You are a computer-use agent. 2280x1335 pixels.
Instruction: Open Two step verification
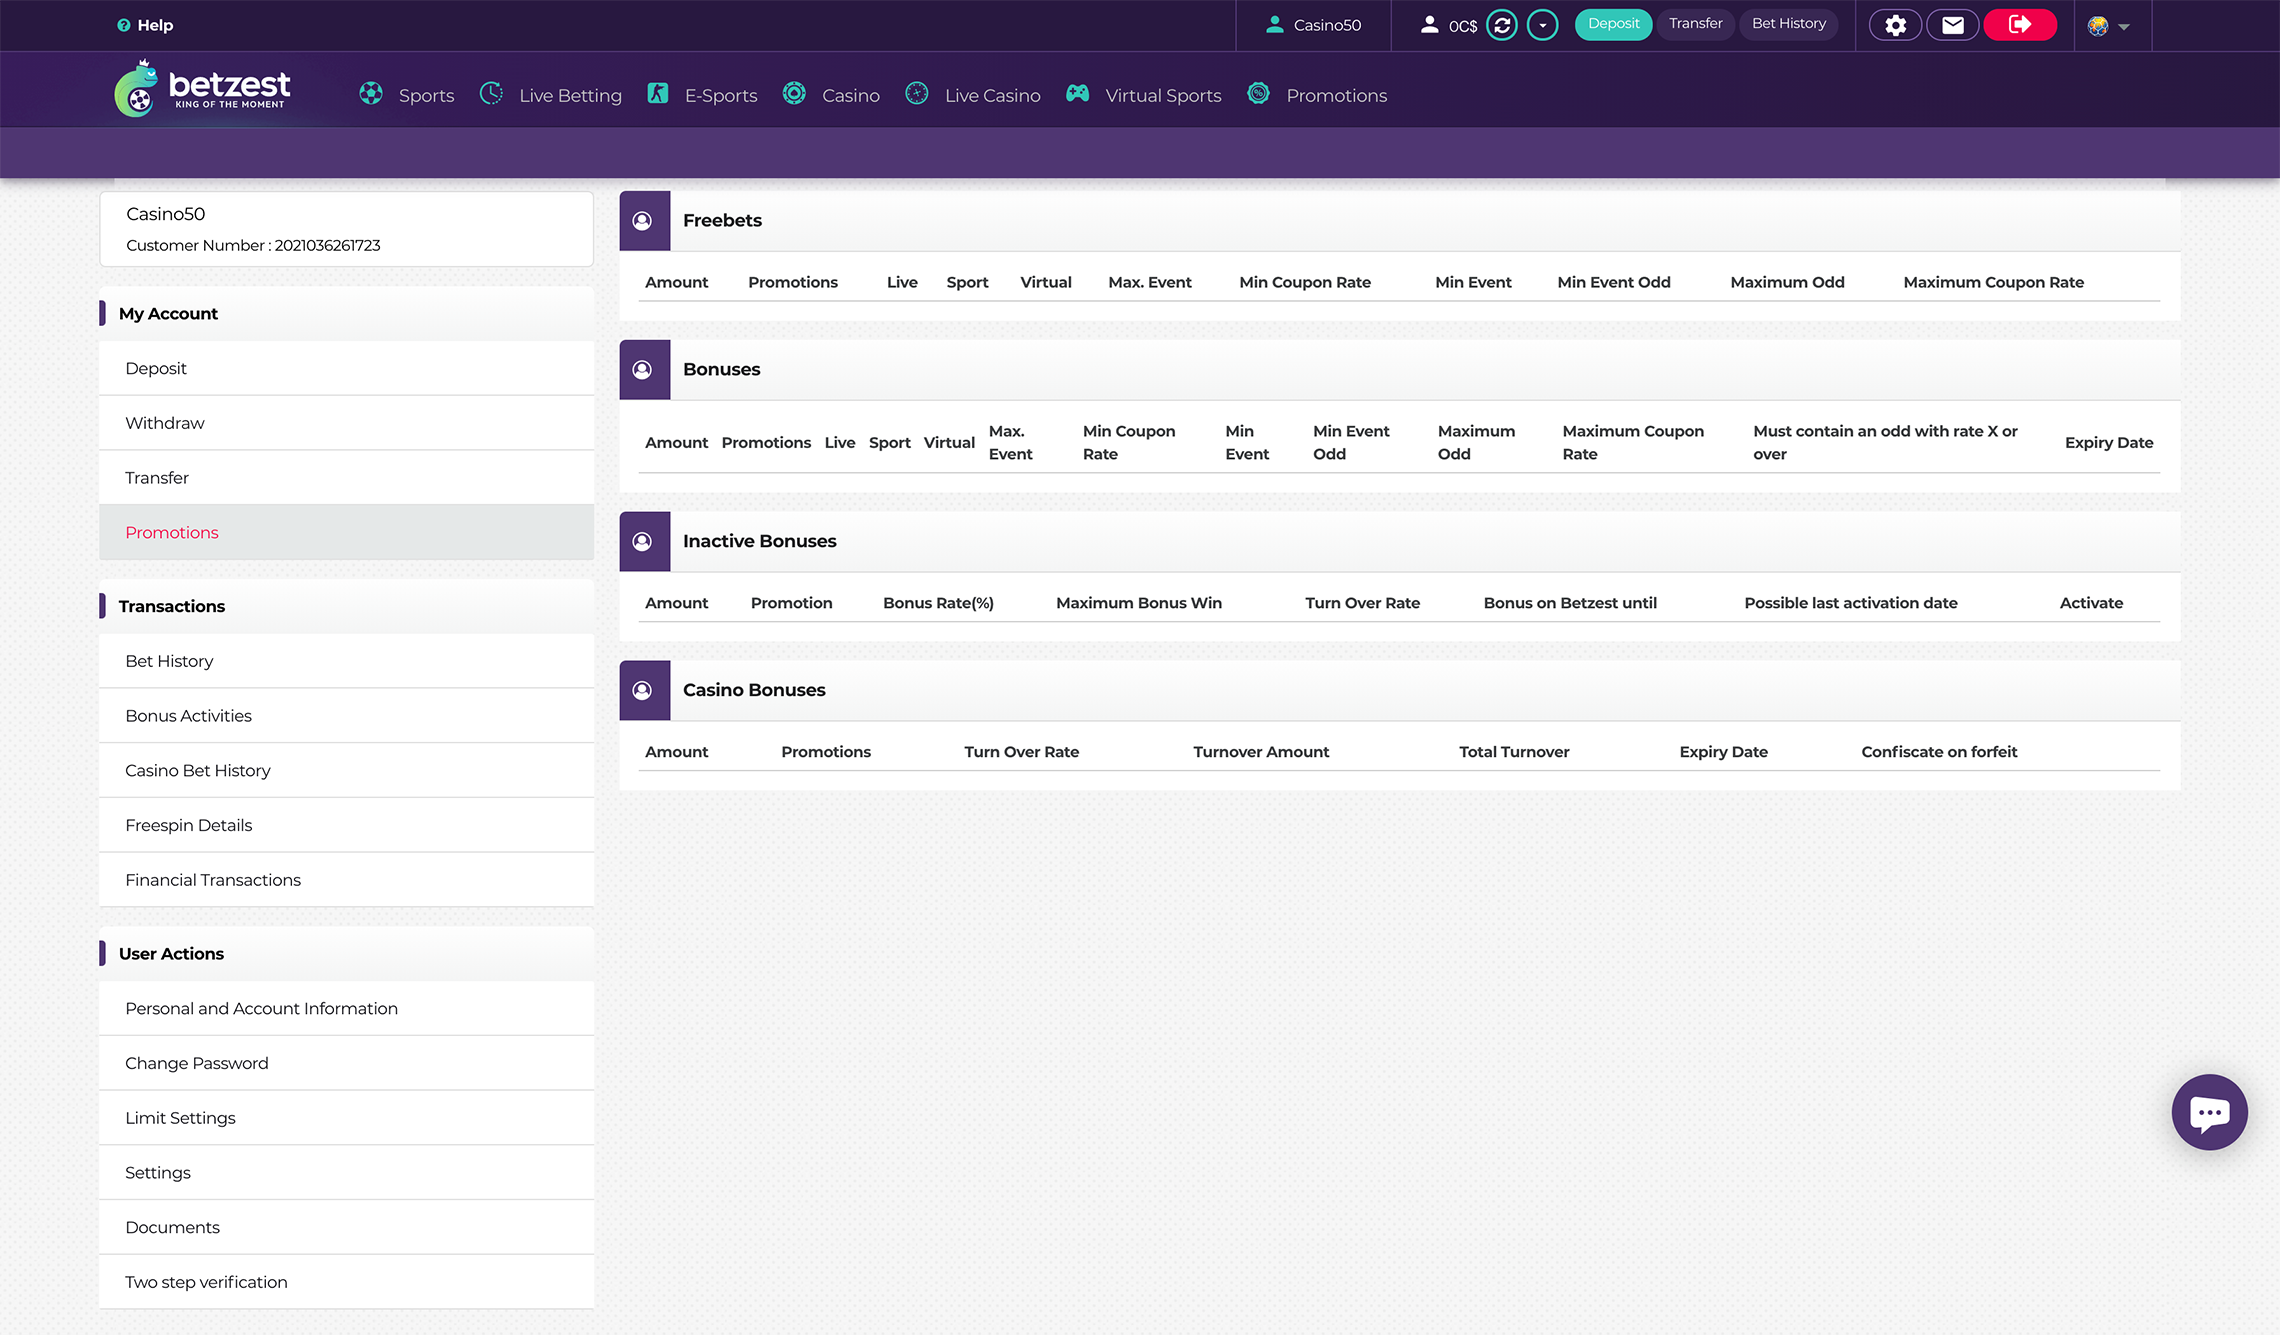click(346, 1282)
